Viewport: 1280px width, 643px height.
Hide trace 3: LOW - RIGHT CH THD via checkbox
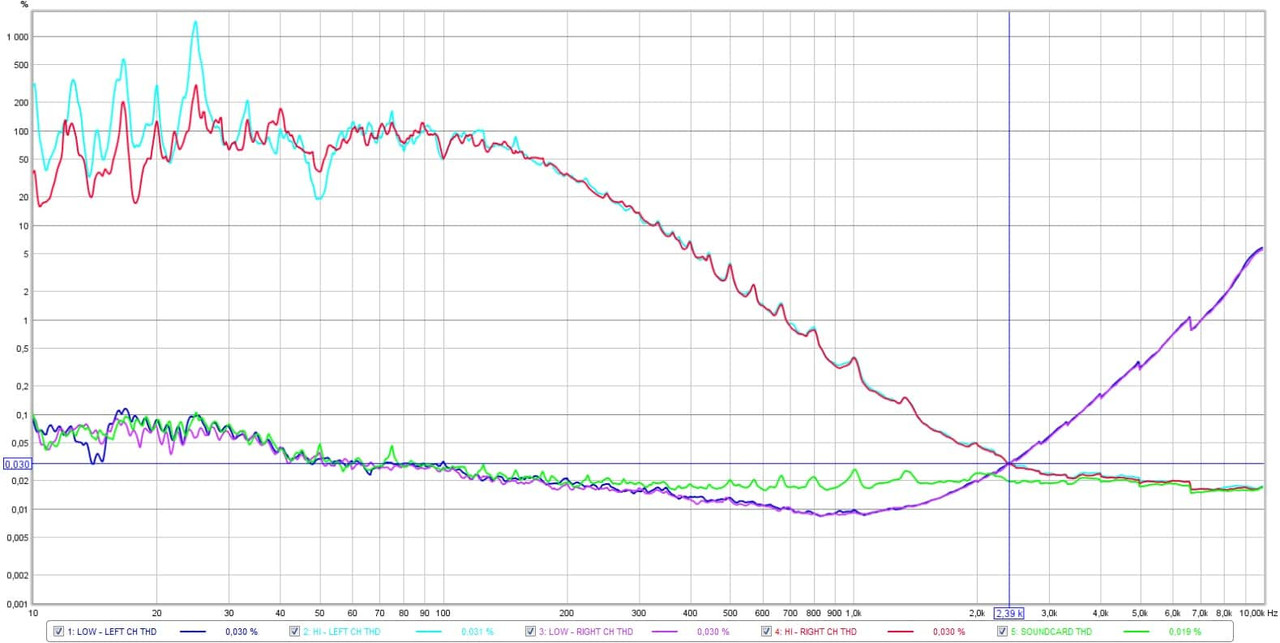pyautogui.click(x=530, y=631)
